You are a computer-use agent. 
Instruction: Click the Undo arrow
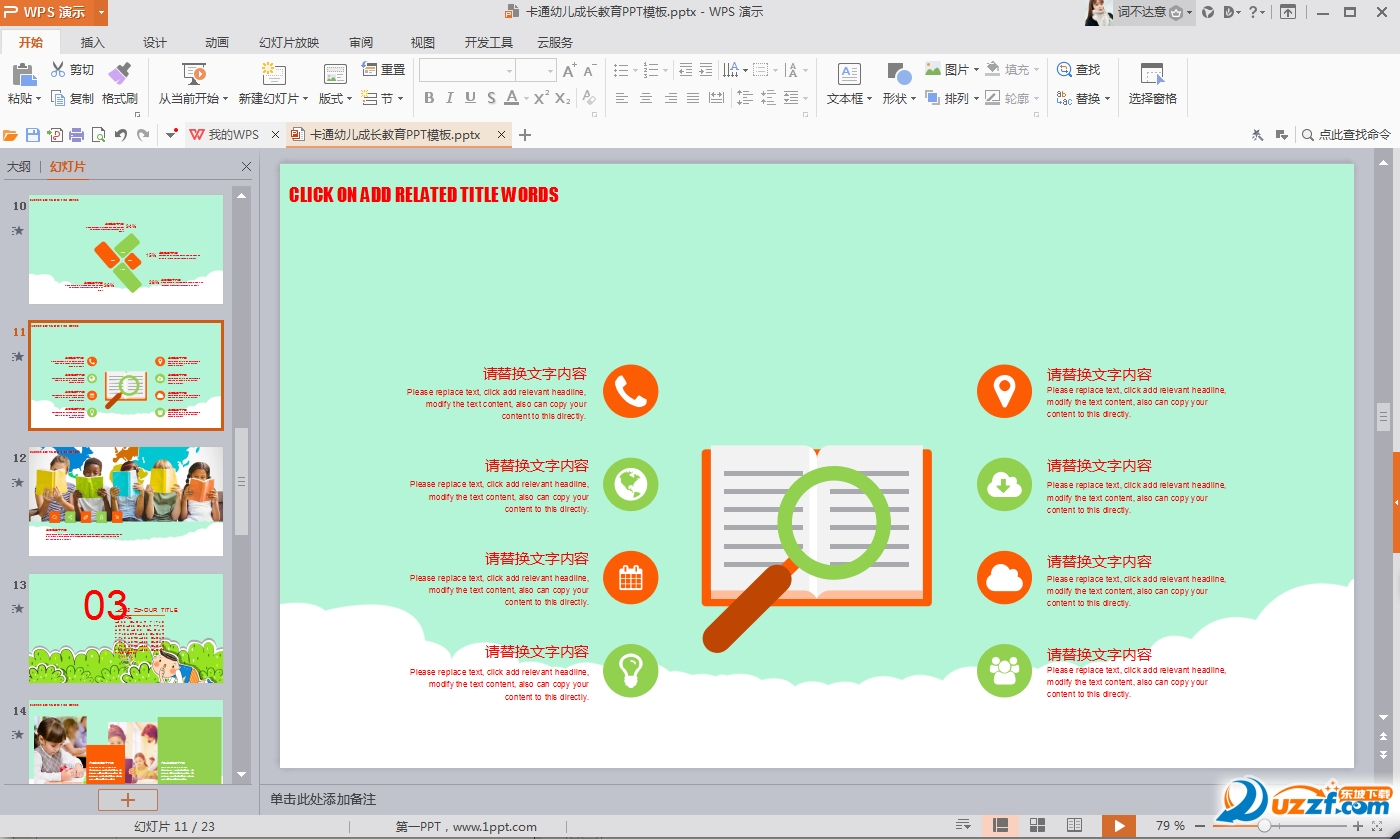[x=121, y=135]
